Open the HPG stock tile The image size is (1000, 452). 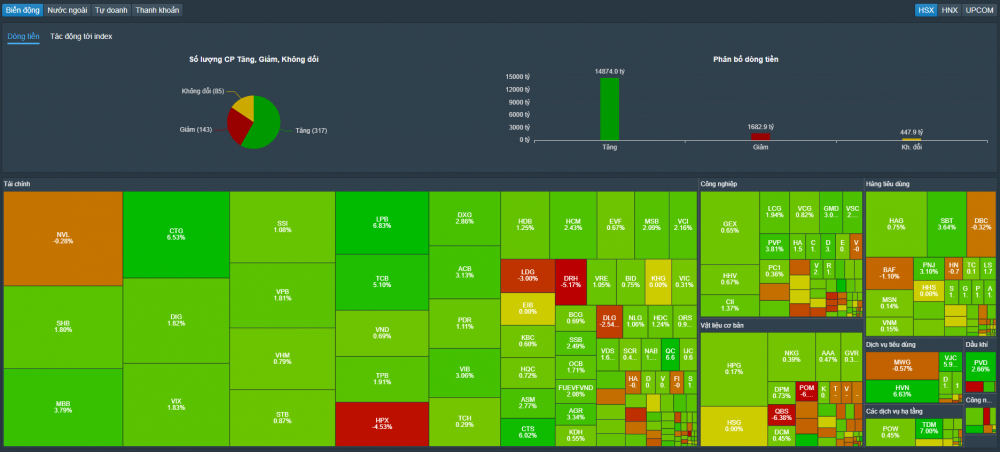coord(733,369)
